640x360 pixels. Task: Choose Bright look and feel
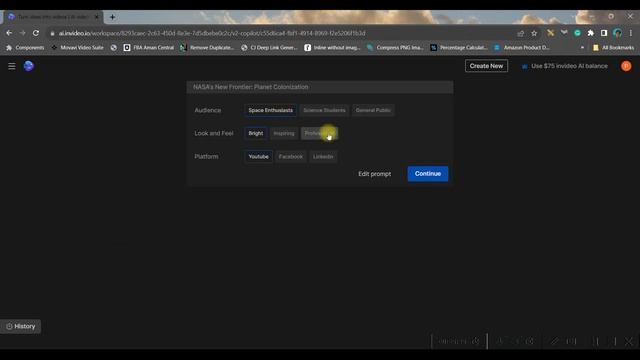click(256, 133)
